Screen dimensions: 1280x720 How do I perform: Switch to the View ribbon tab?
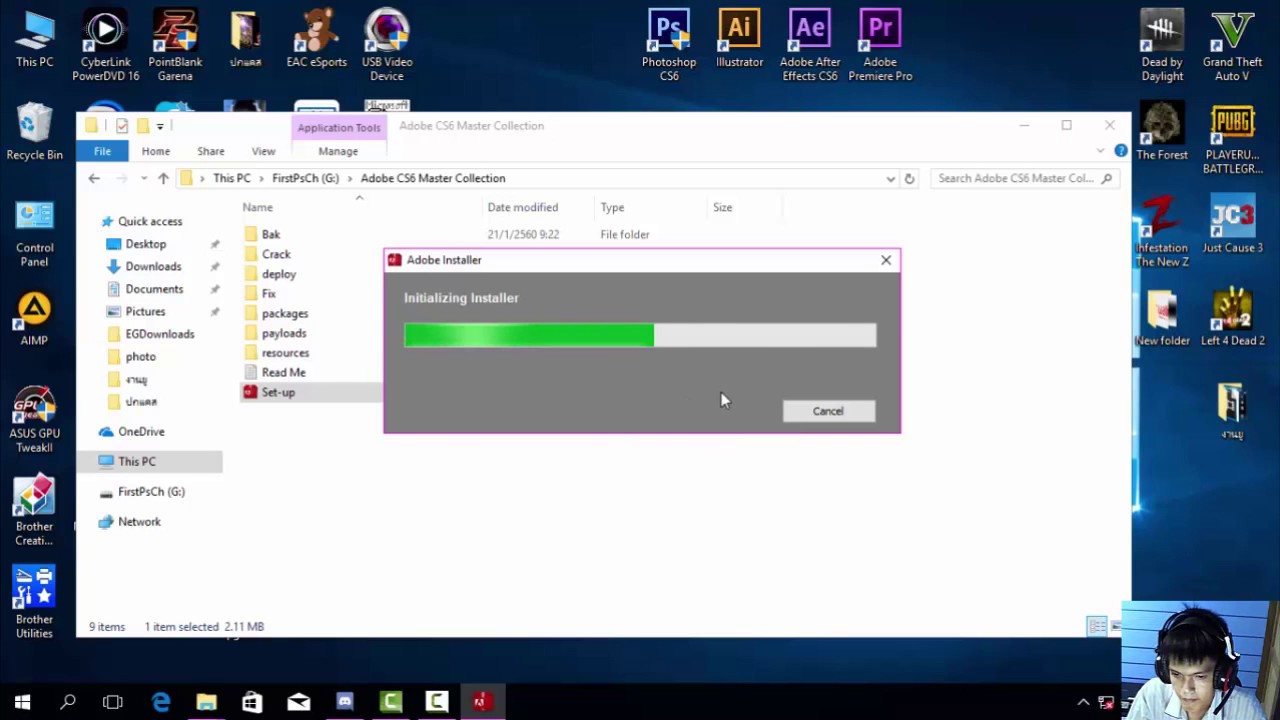263,151
